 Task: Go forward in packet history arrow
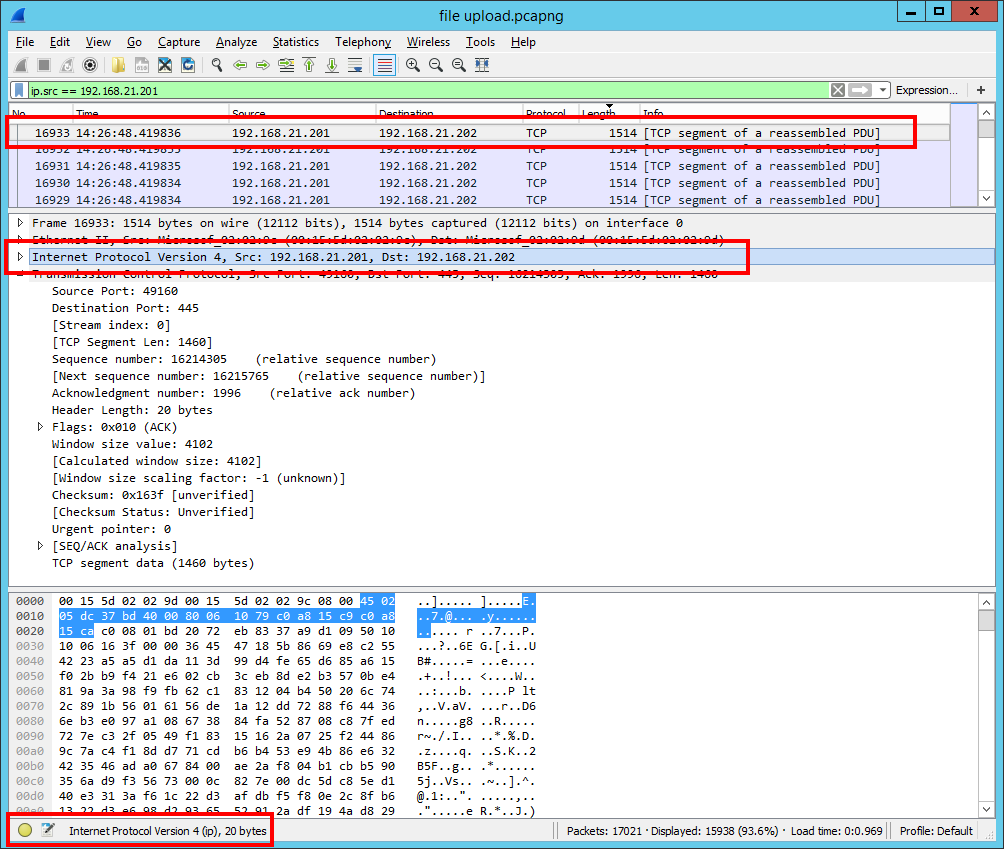(263, 65)
